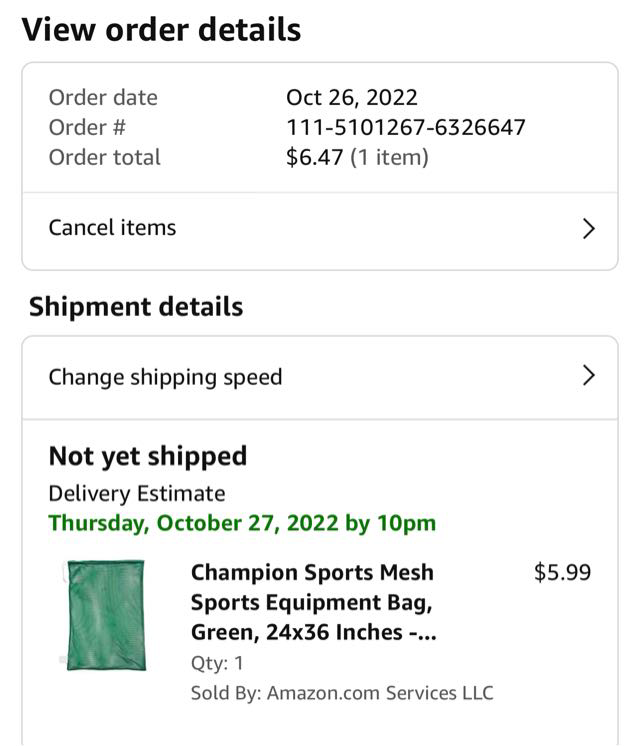Open Change shipping speed option

tap(165, 377)
